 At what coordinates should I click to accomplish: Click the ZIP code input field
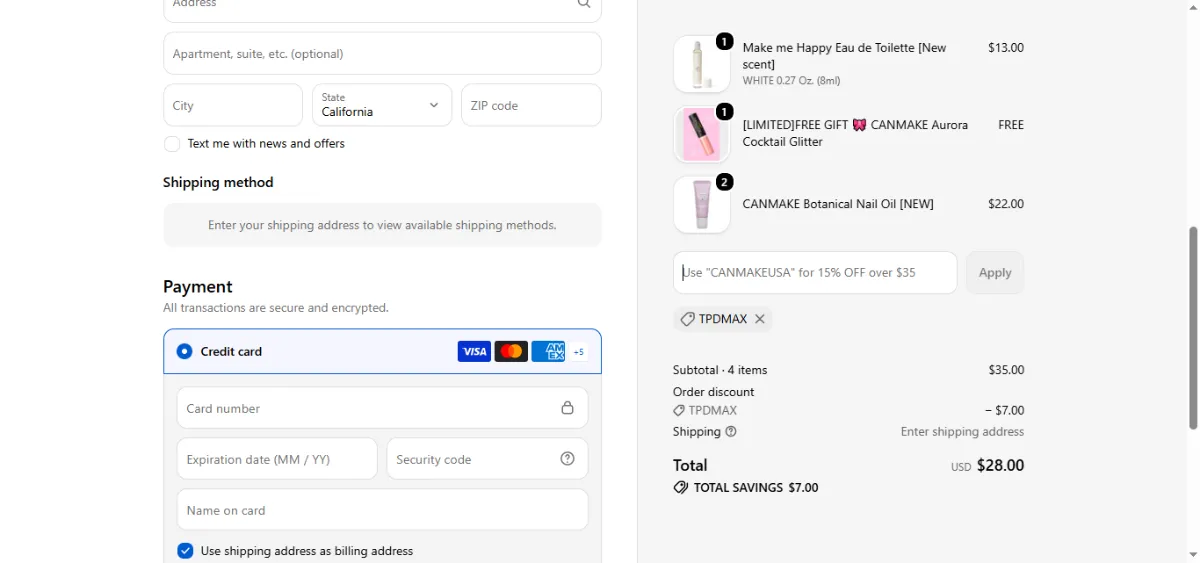point(531,105)
